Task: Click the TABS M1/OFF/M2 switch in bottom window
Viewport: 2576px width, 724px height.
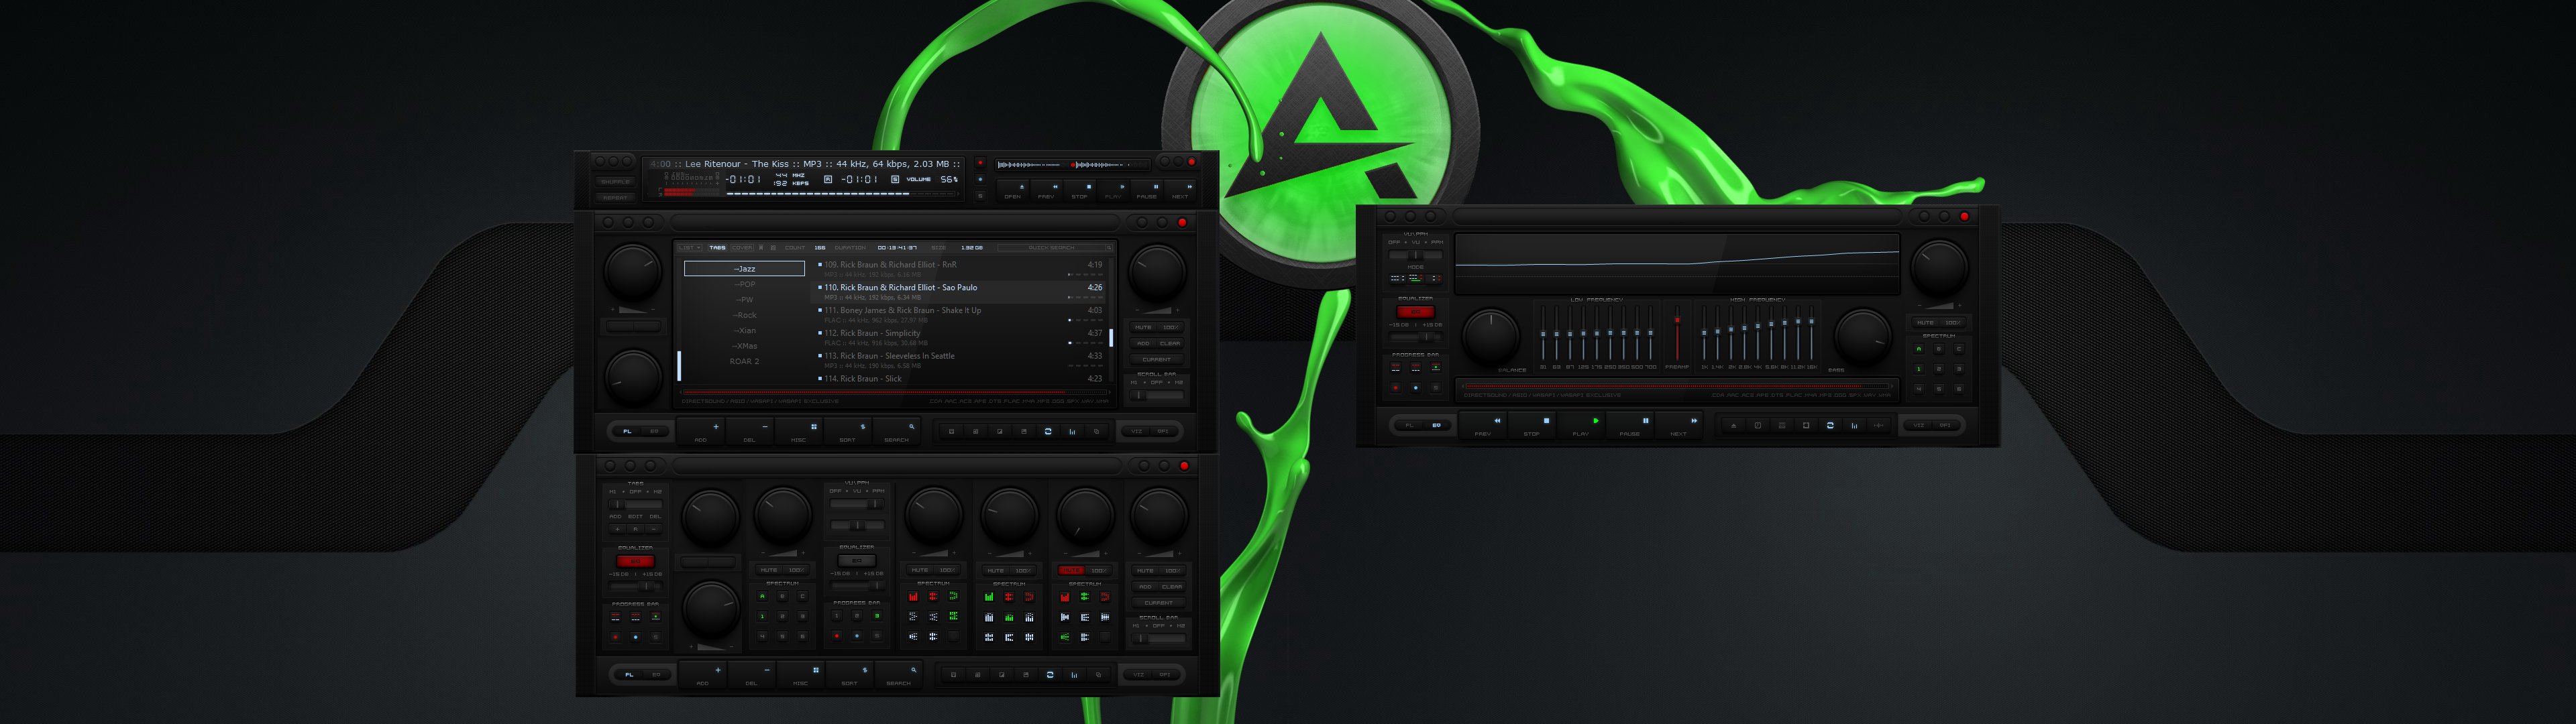Action: (635, 504)
